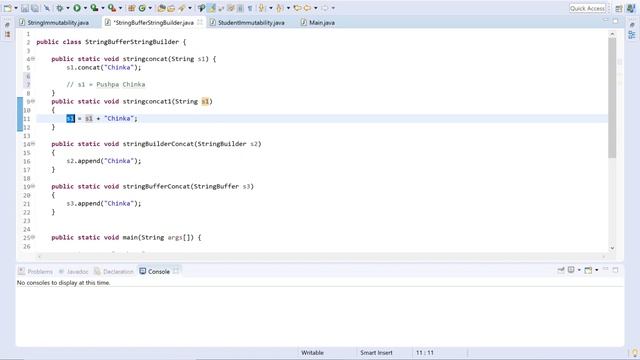The image size is (640, 360).
Task: Open the External Tools dropdown arrow
Action: coord(120,8)
